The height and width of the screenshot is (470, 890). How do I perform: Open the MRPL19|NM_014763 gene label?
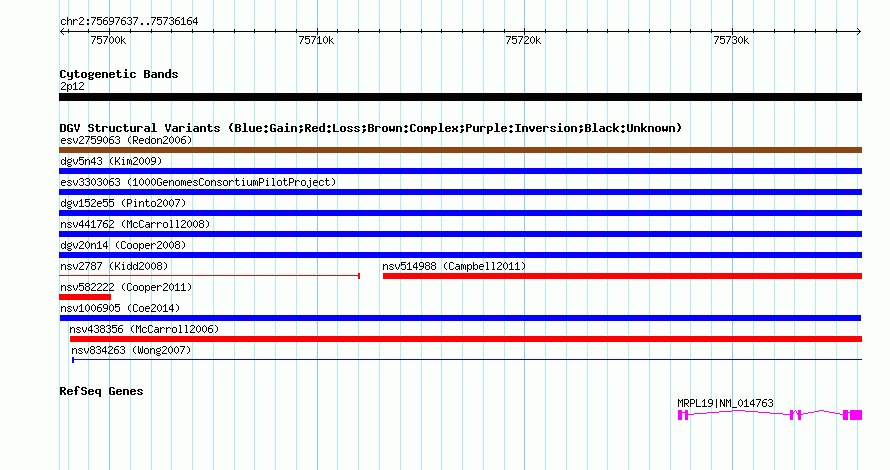(x=725, y=403)
